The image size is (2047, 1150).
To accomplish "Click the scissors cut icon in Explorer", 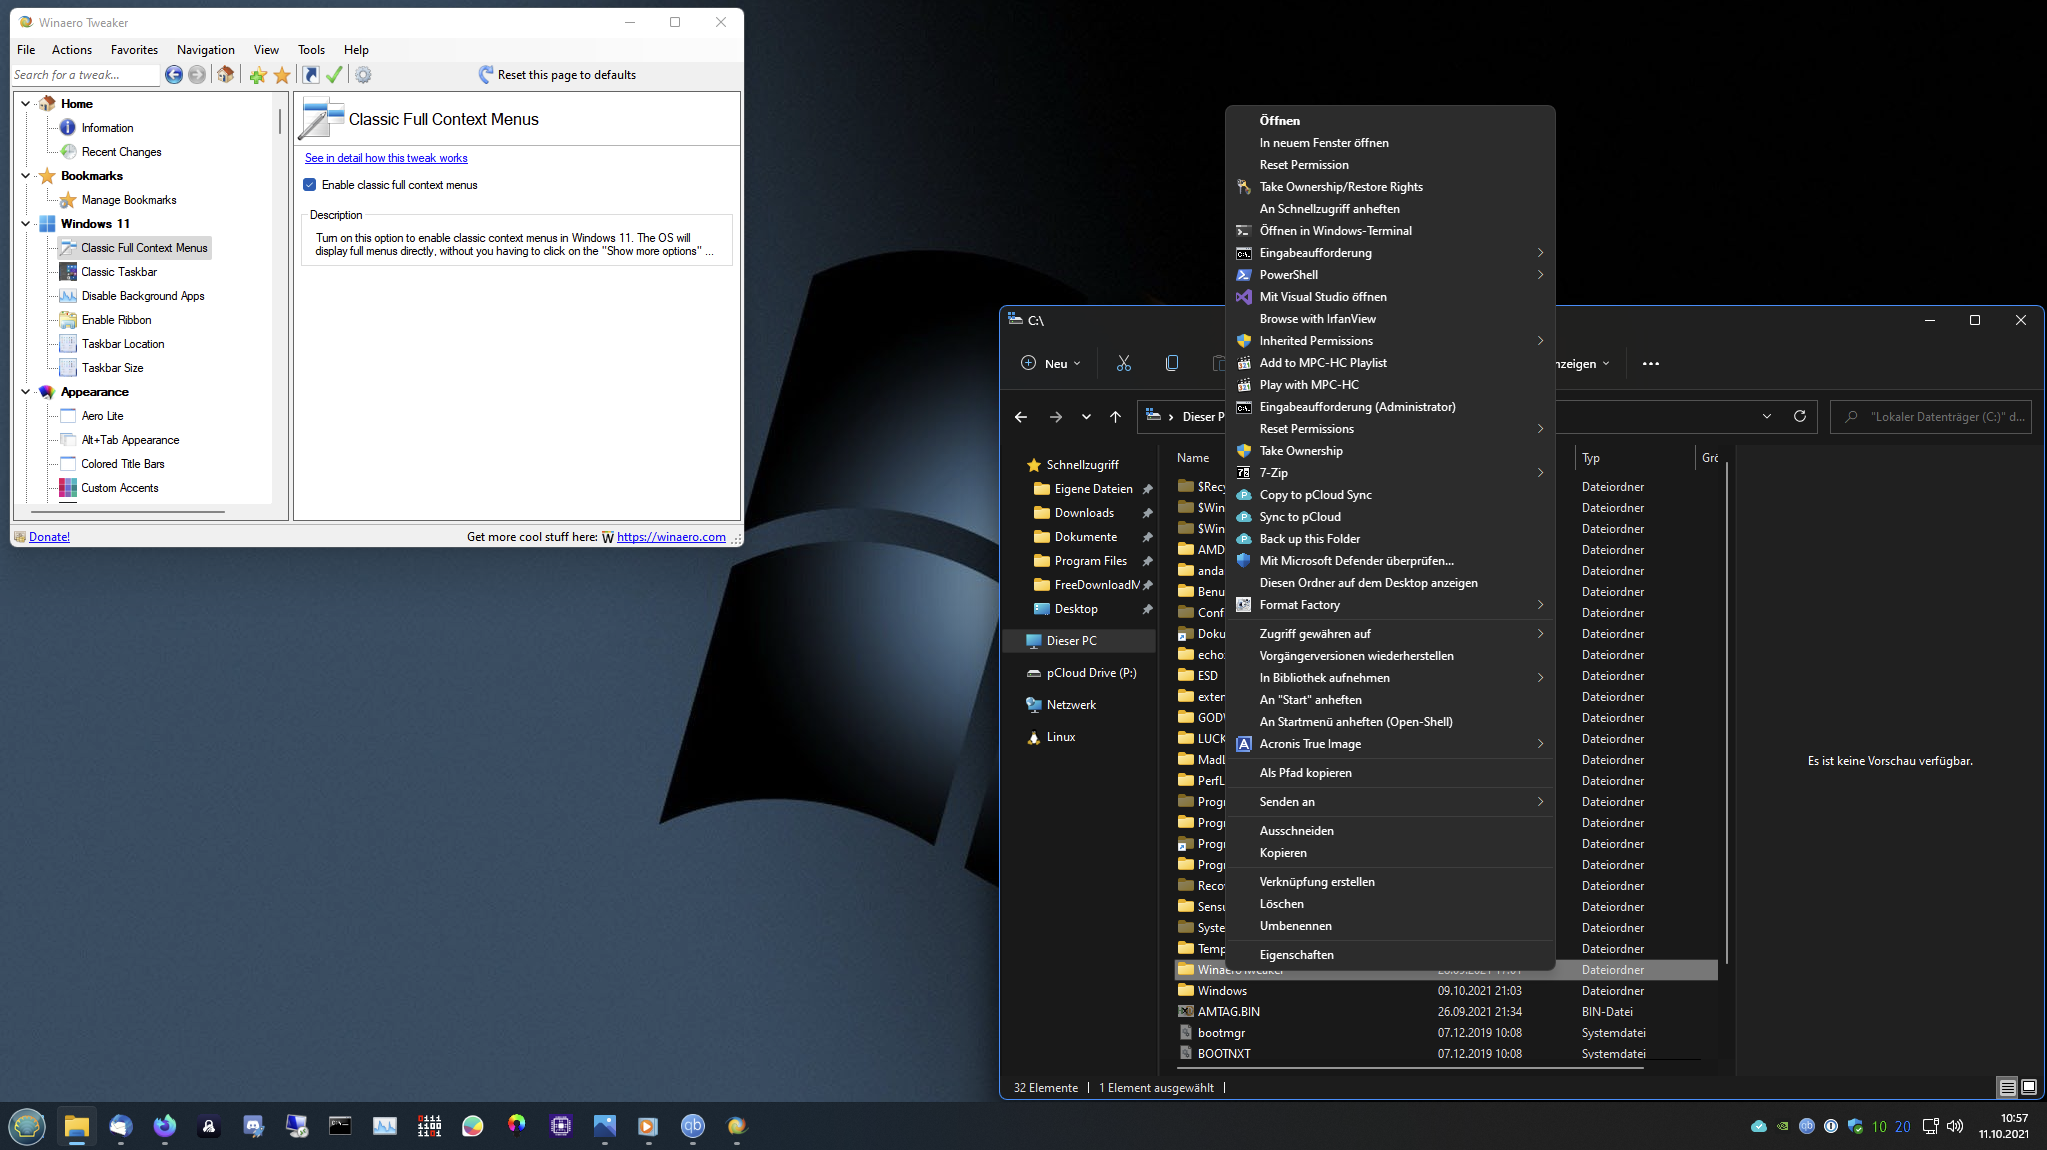I will (1124, 363).
